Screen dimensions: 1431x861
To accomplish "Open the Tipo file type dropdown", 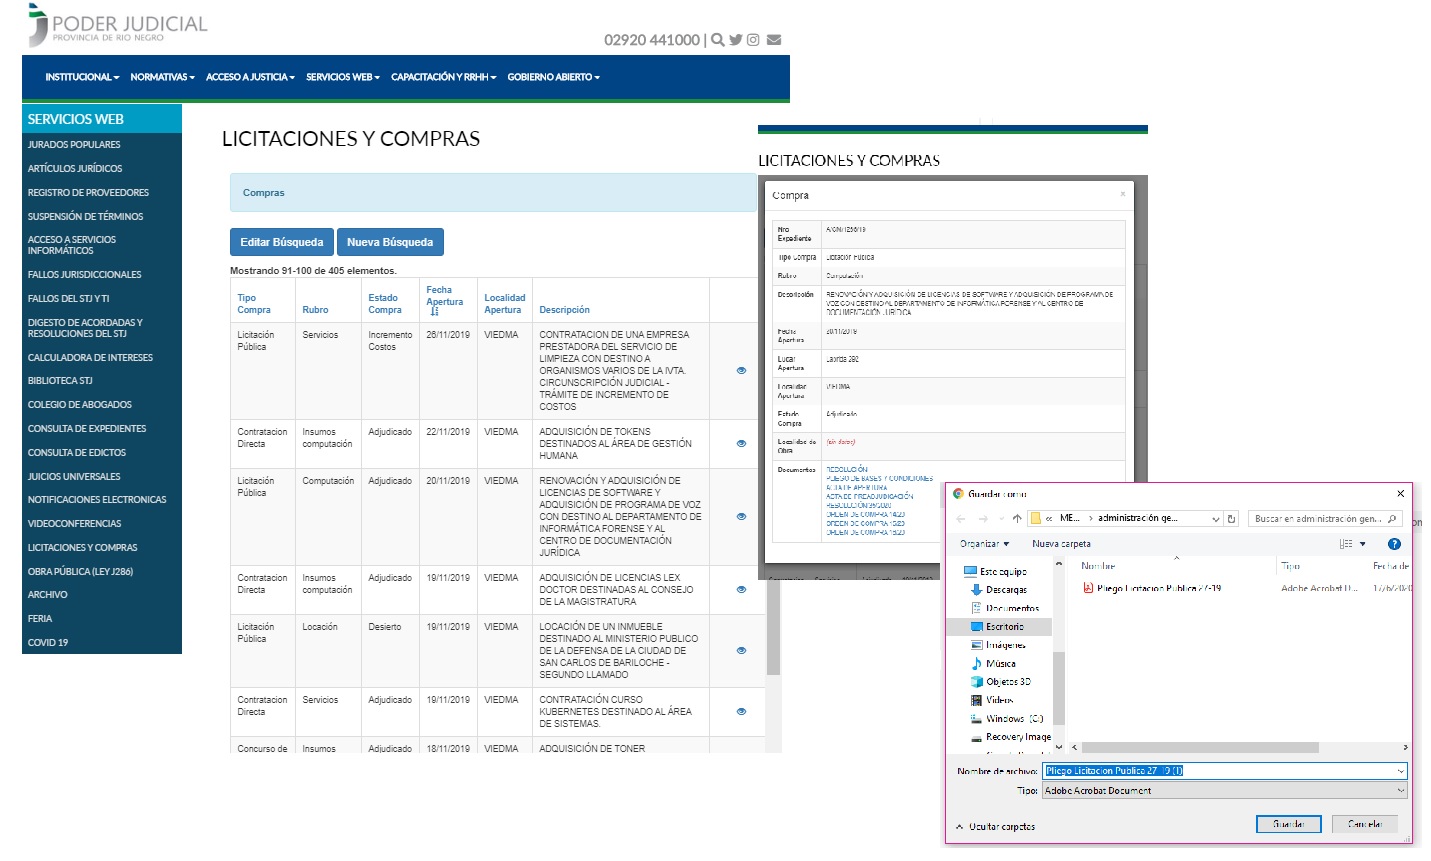I will [x=1225, y=791].
